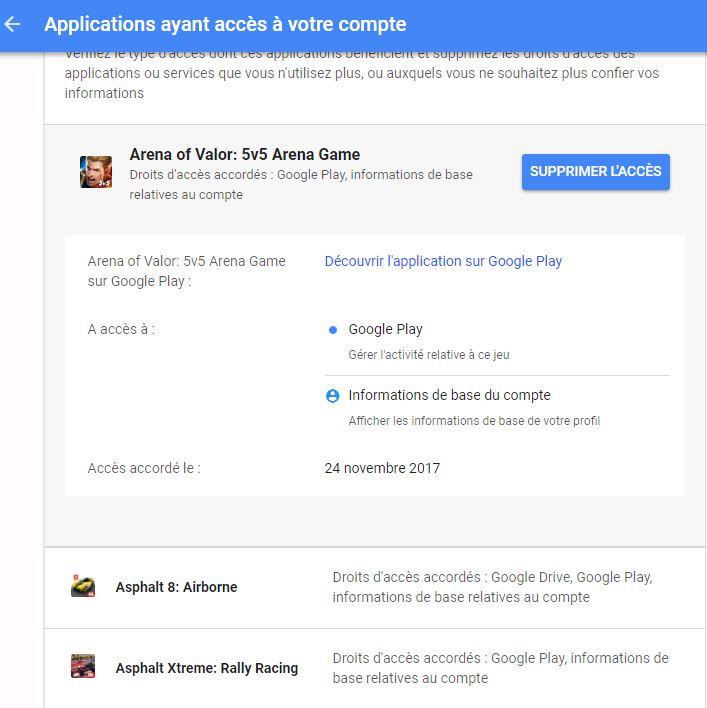Click the Gérer l'activité relative à ce jeu text
Image resolution: width=707 pixels, height=708 pixels.
tap(429, 354)
